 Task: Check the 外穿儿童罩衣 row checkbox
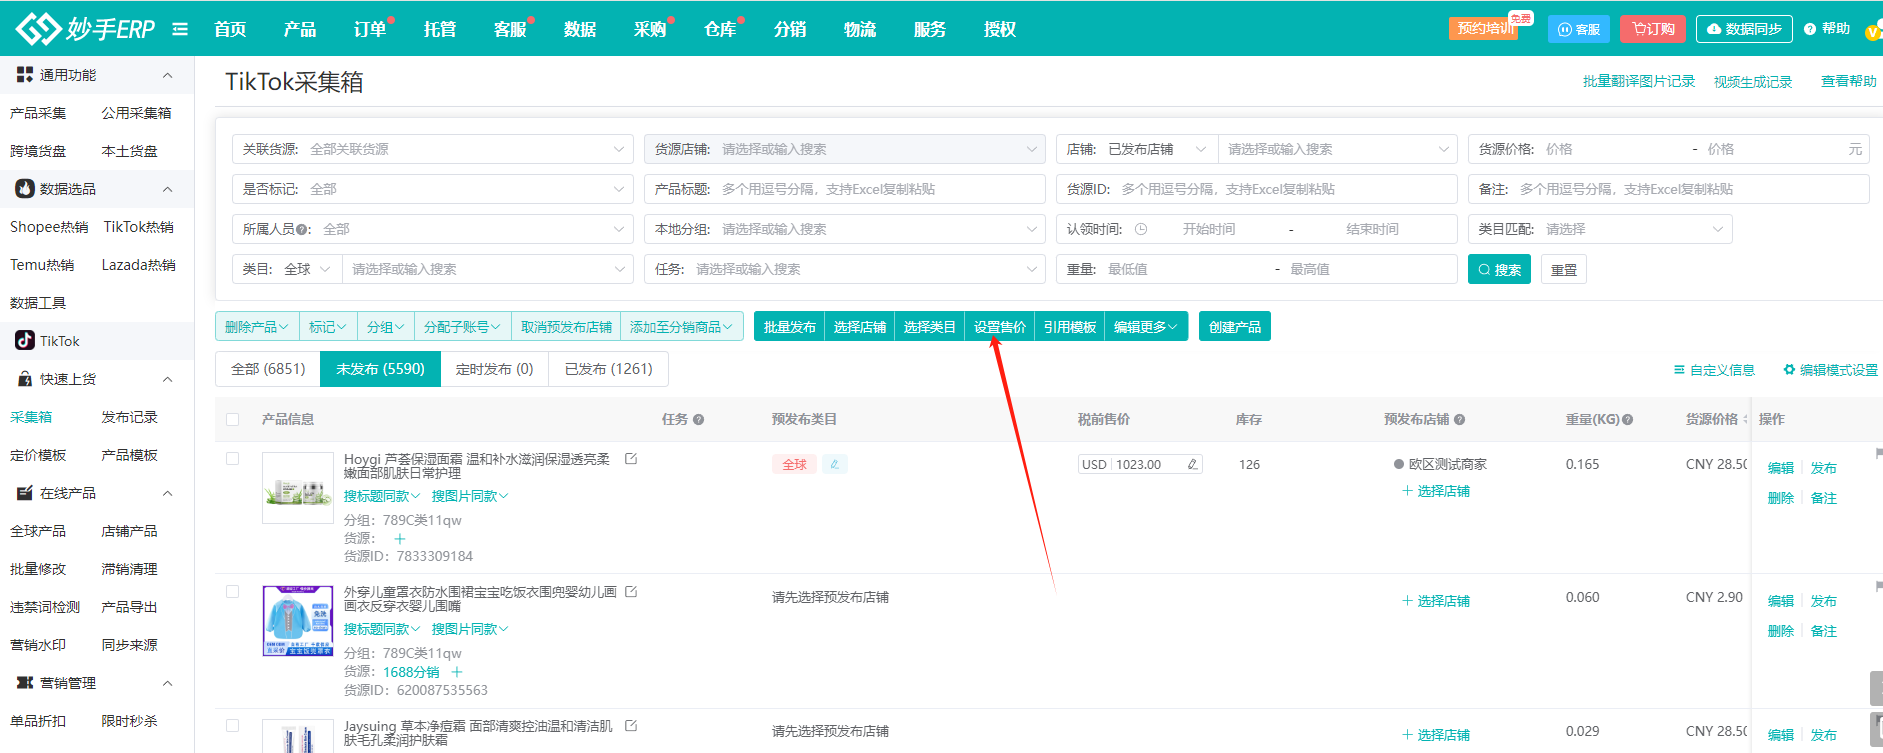tap(233, 592)
